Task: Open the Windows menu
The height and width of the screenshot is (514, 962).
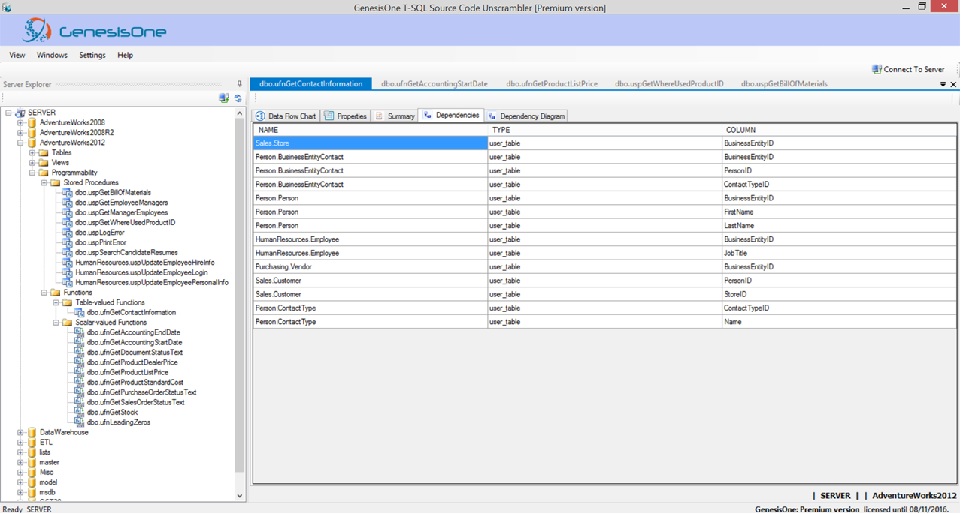Action: click(52, 55)
